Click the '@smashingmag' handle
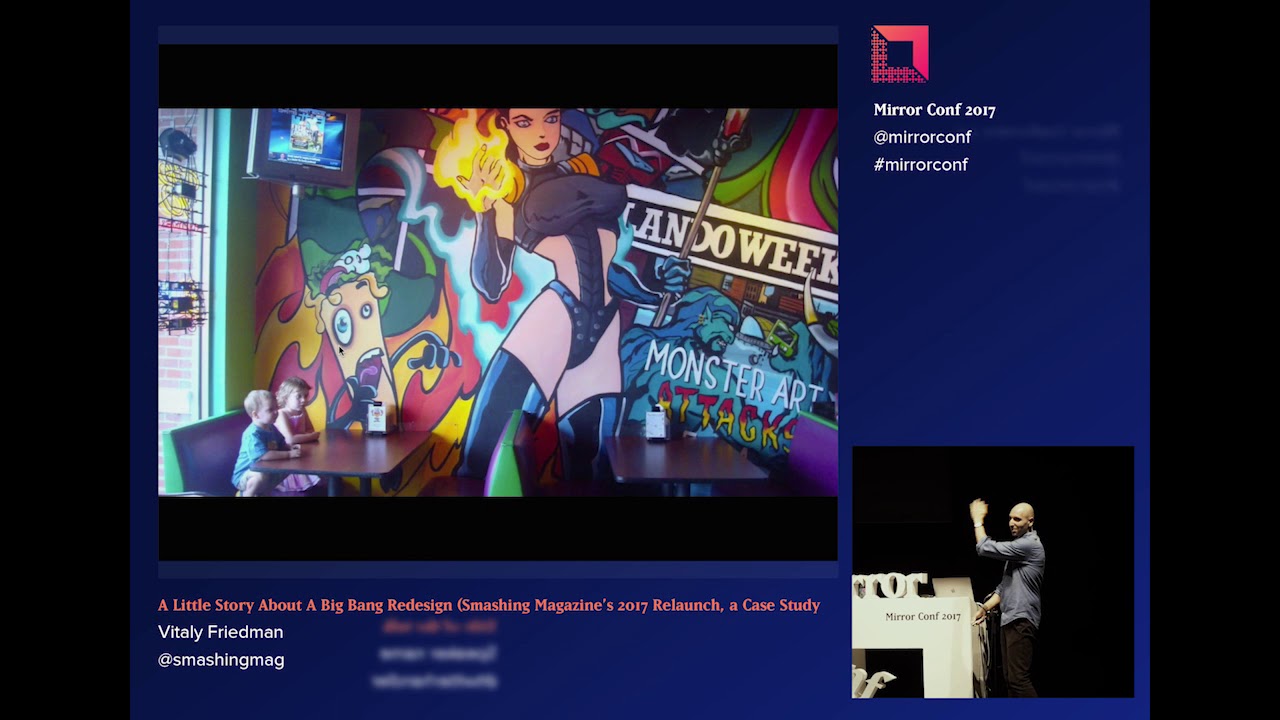 [221, 660]
